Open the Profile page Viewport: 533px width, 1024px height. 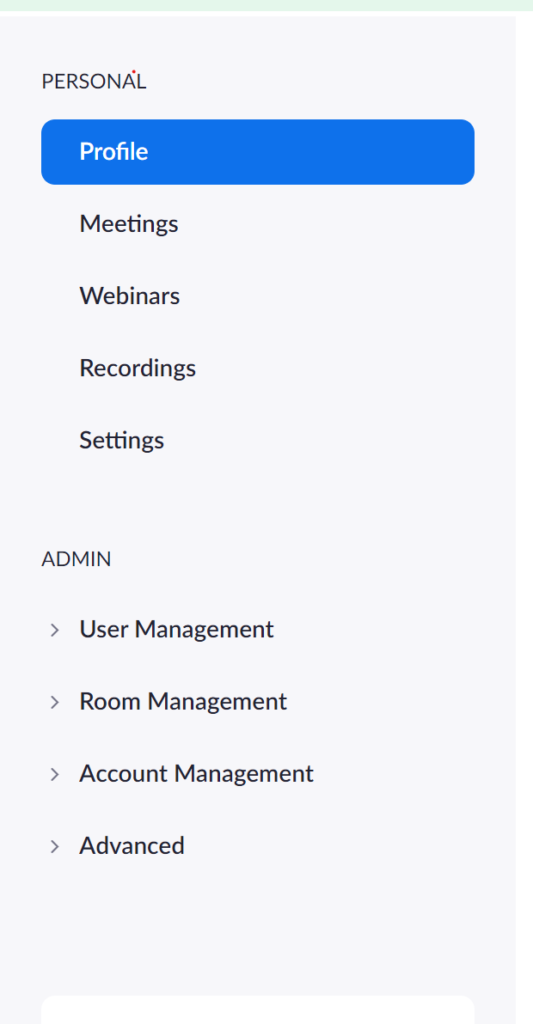point(114,152)
